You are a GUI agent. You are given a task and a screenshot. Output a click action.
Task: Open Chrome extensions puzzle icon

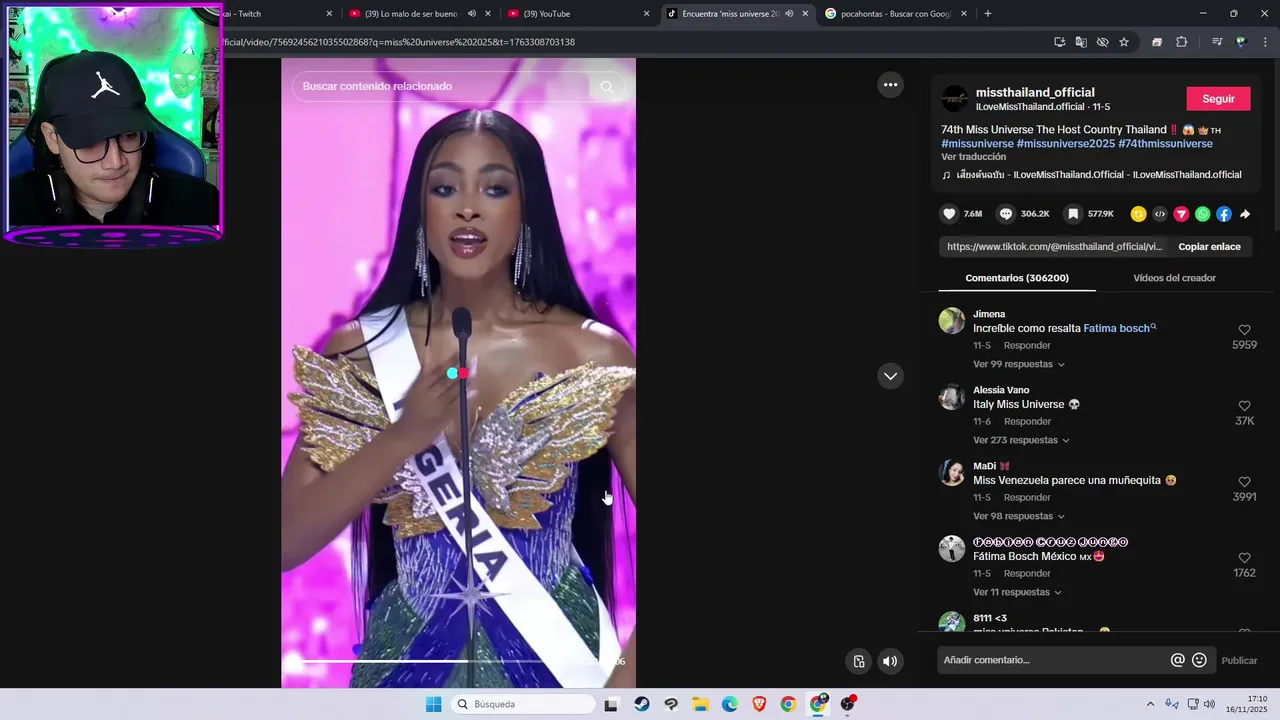tap(1181, 42)
